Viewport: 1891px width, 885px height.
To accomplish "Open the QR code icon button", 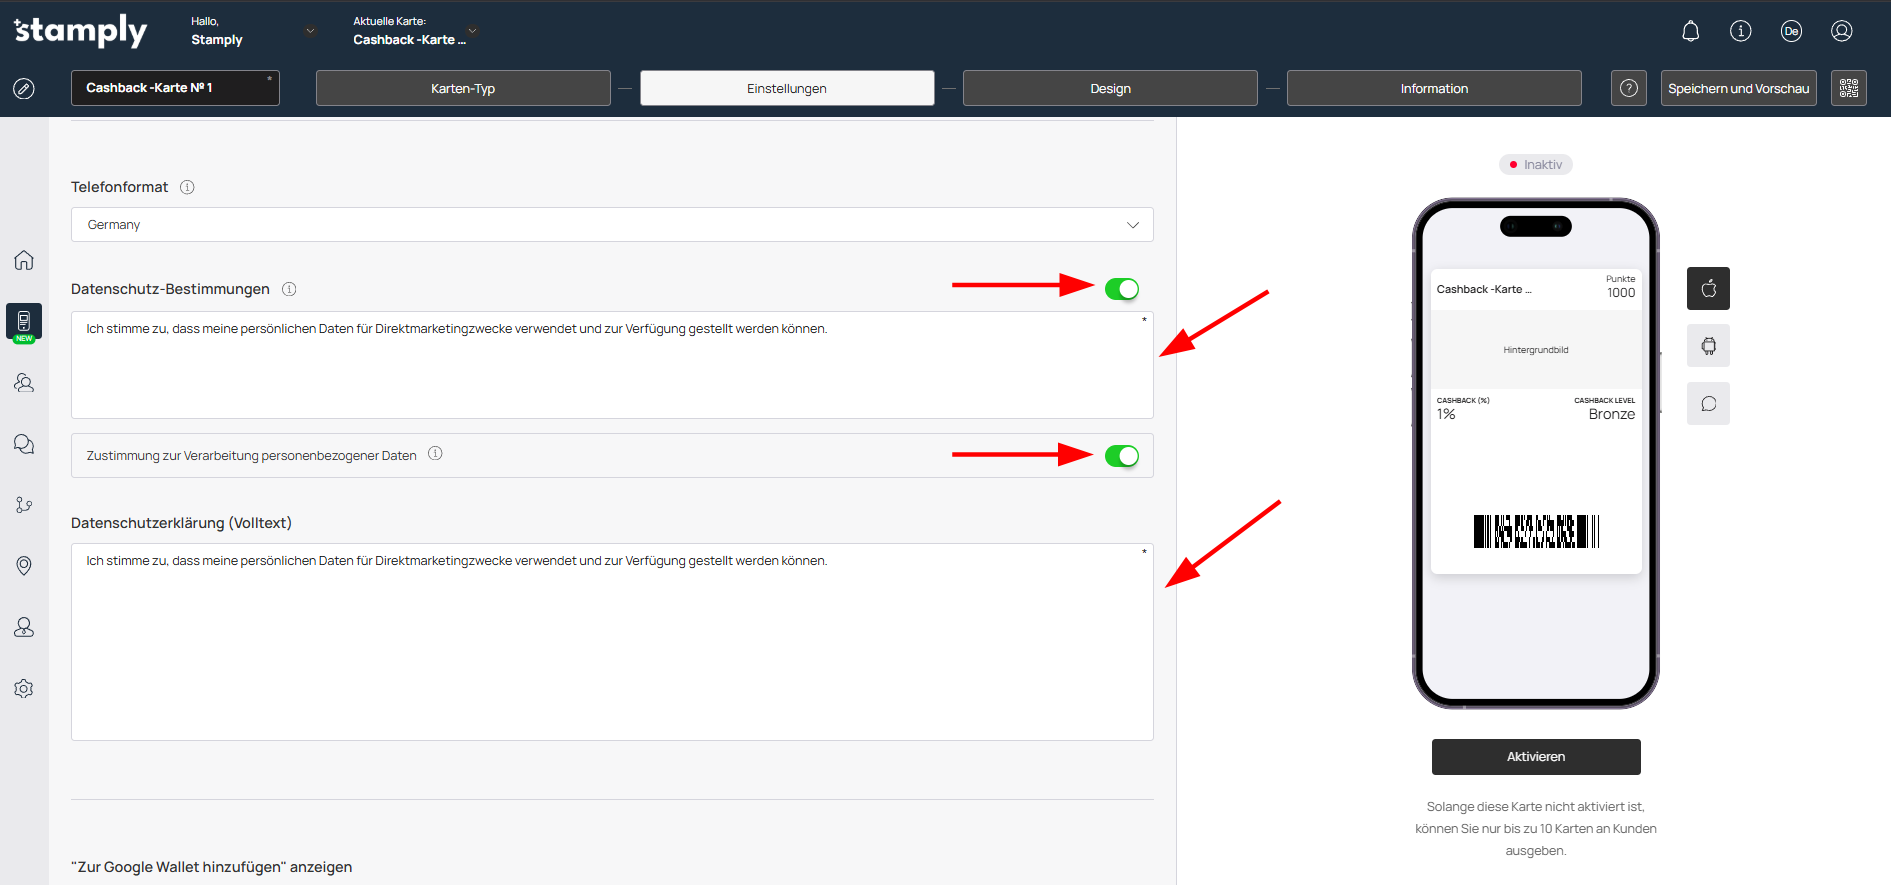I will coord(1848,88).
